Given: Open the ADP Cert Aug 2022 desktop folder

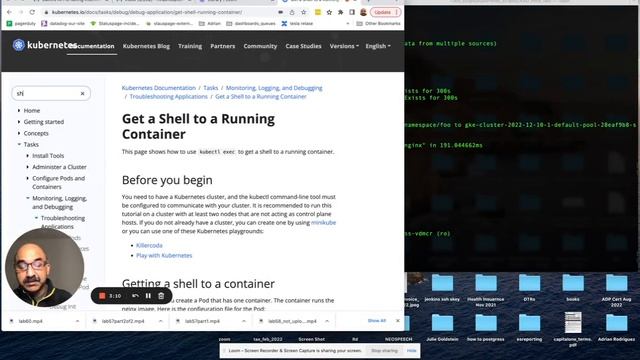Looking at the screenshot, I should coord(616,290).
